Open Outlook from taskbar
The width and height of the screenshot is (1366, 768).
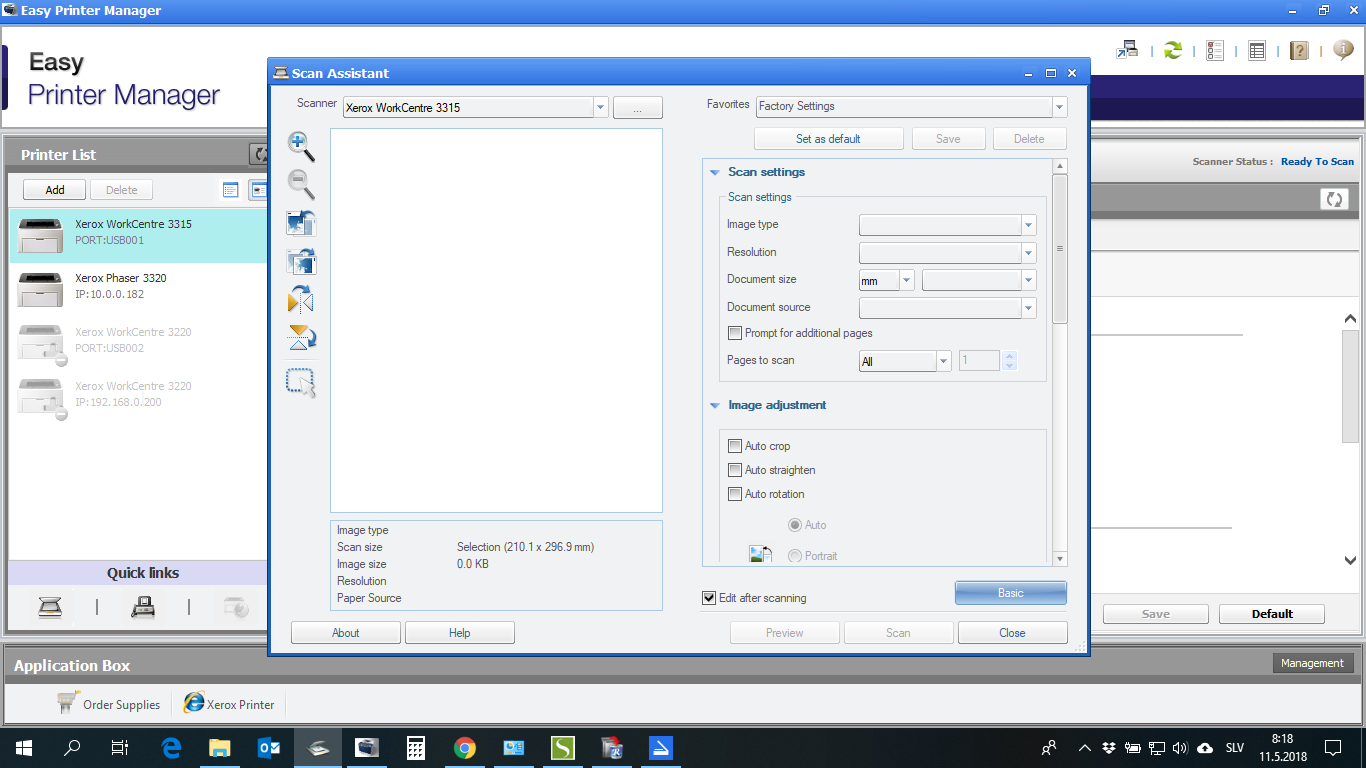click(269, 747)
